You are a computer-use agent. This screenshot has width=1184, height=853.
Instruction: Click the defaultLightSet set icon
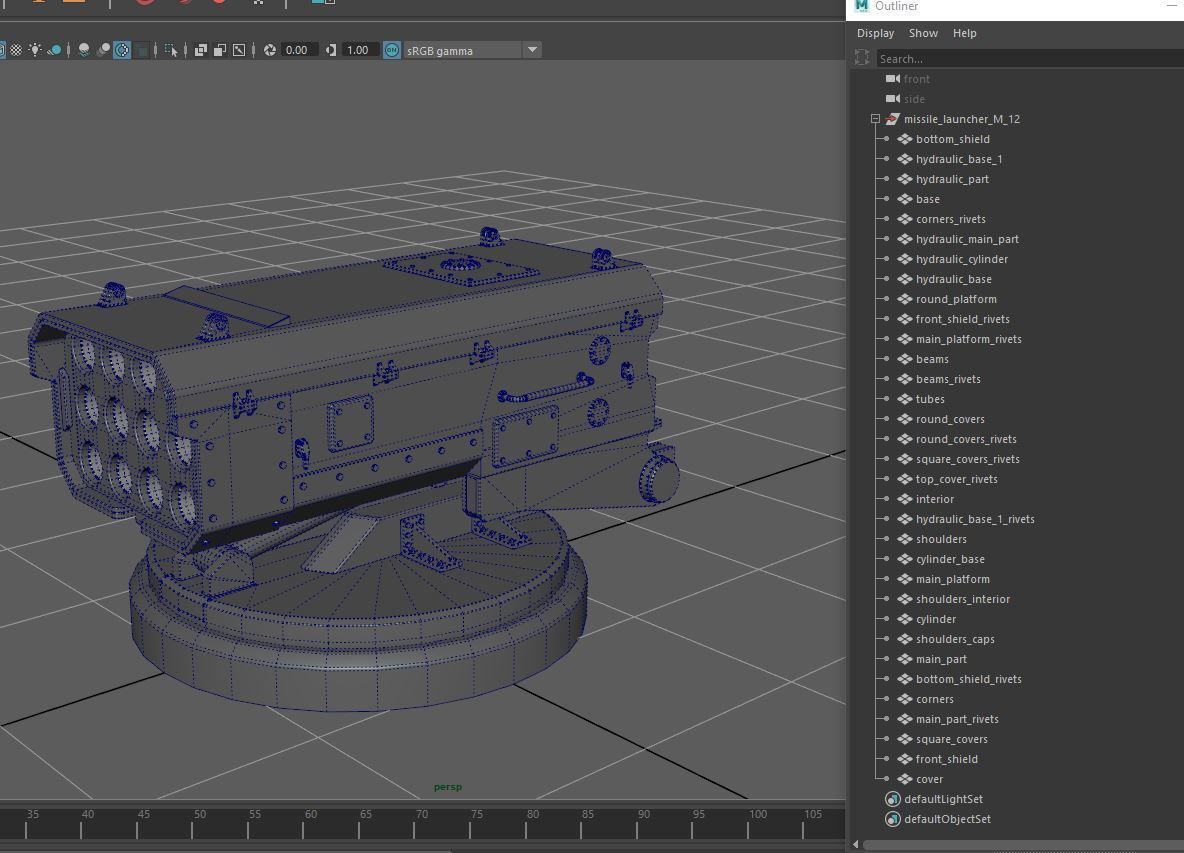tap(893, 799)
